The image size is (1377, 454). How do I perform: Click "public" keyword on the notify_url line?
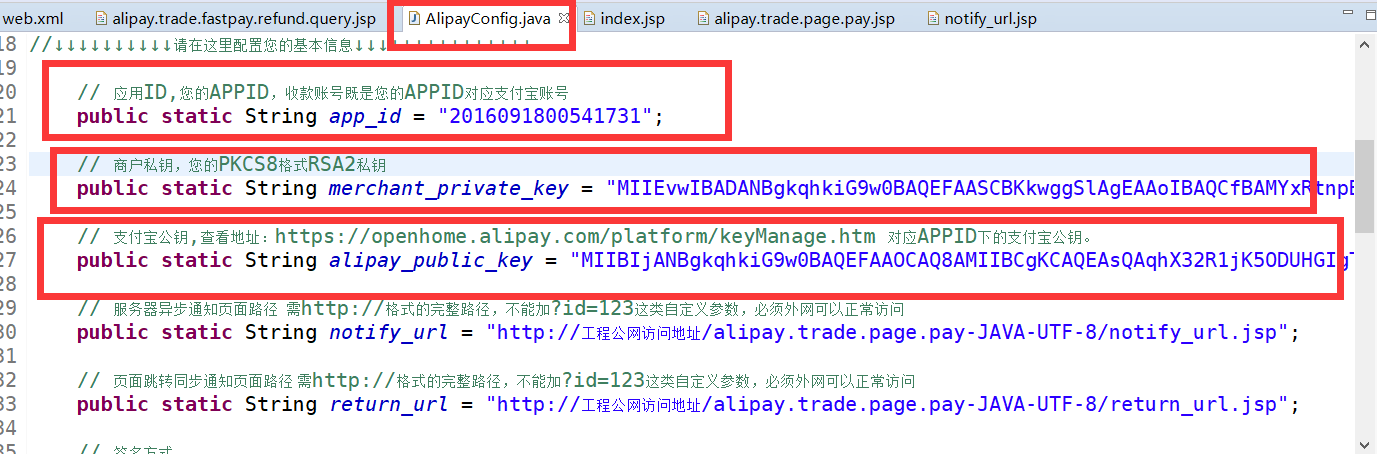click(113, 332)
